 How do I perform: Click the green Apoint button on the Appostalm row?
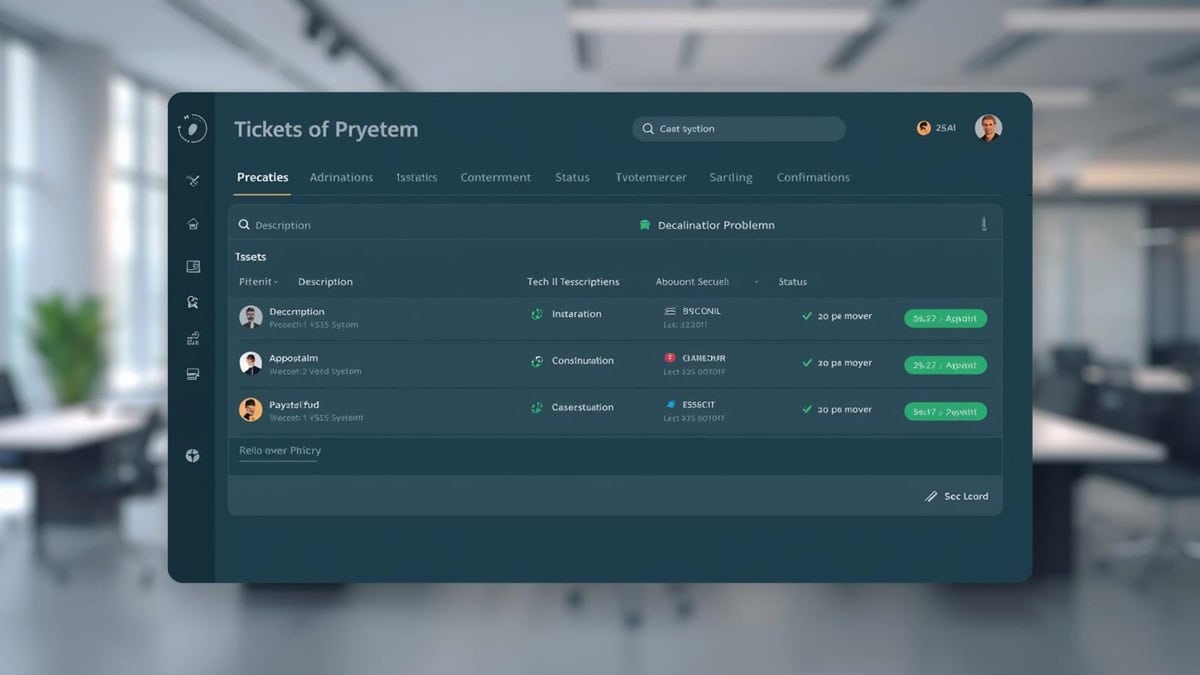tap(945, 364)
